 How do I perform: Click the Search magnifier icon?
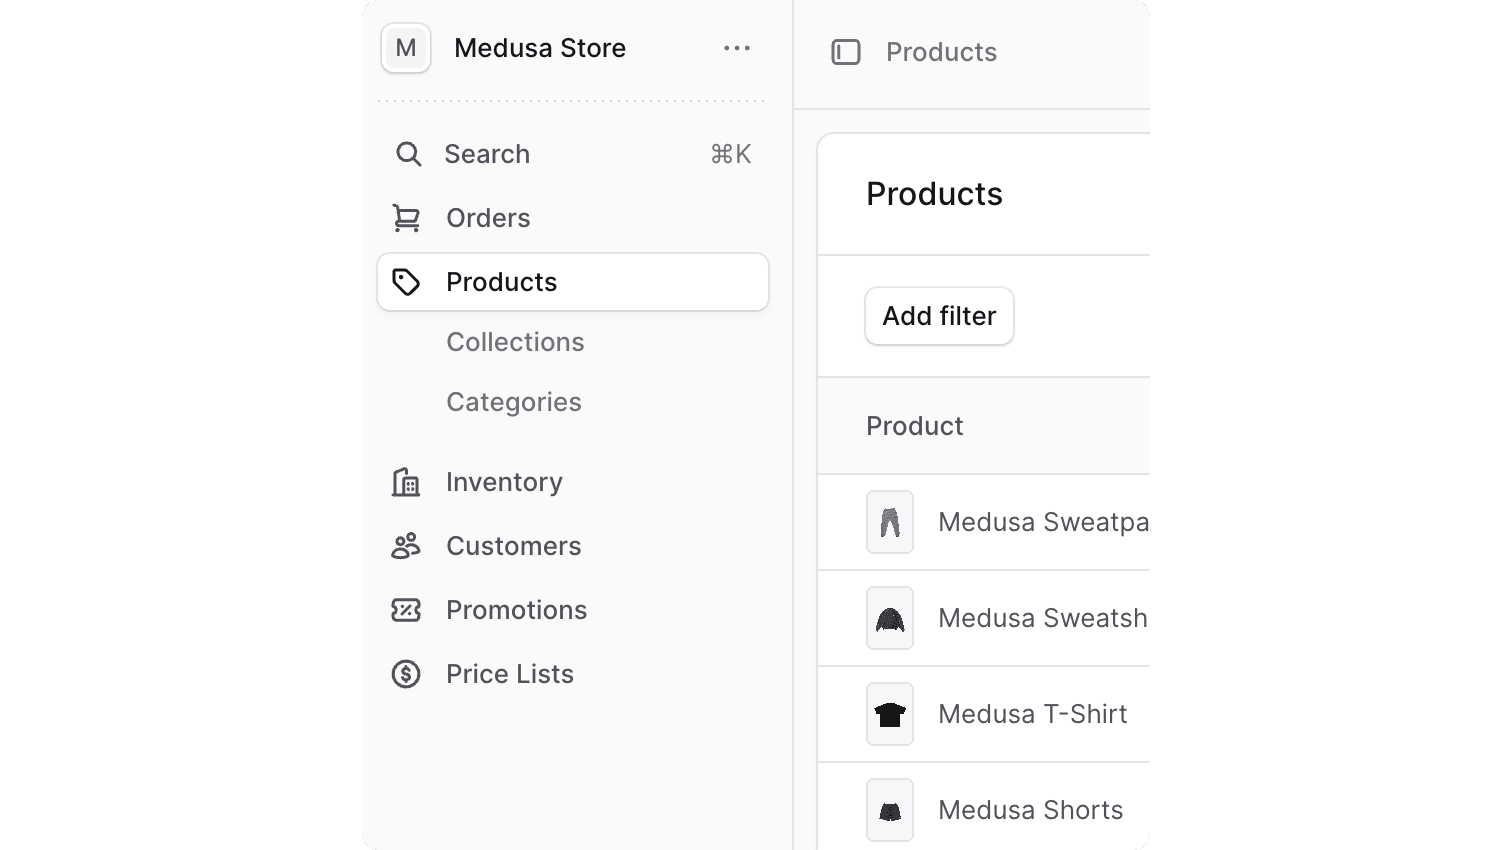(x=408, y=154)
